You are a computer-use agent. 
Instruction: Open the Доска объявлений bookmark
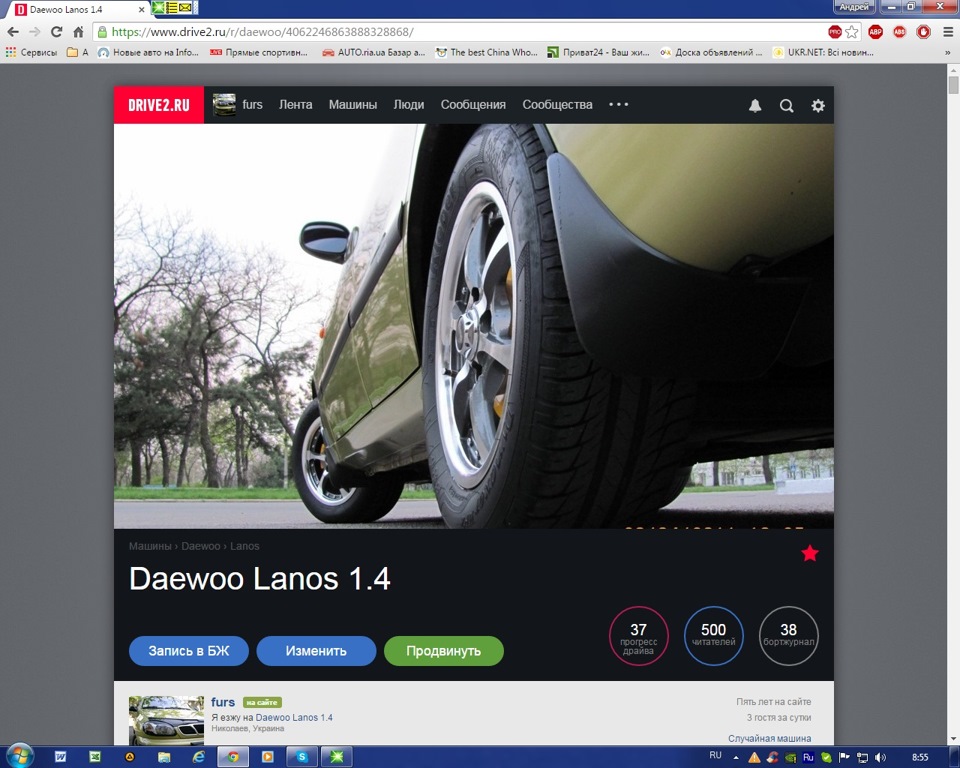tap(711, 53)
